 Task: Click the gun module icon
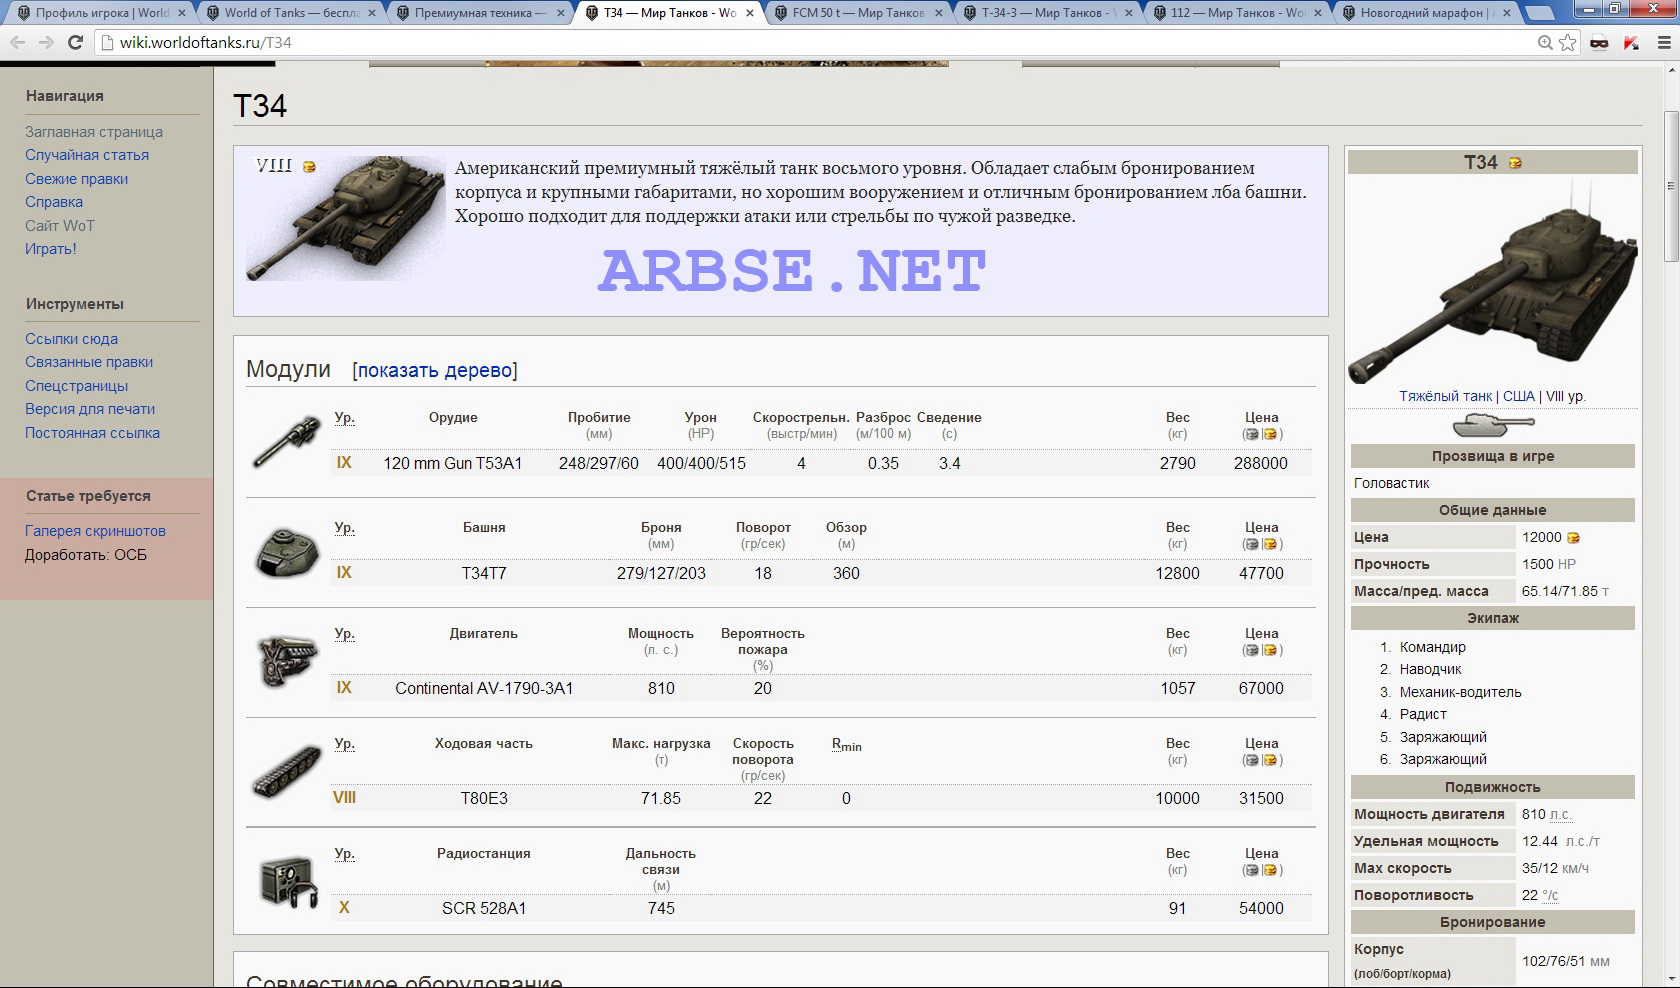click(x=288, y=441)
